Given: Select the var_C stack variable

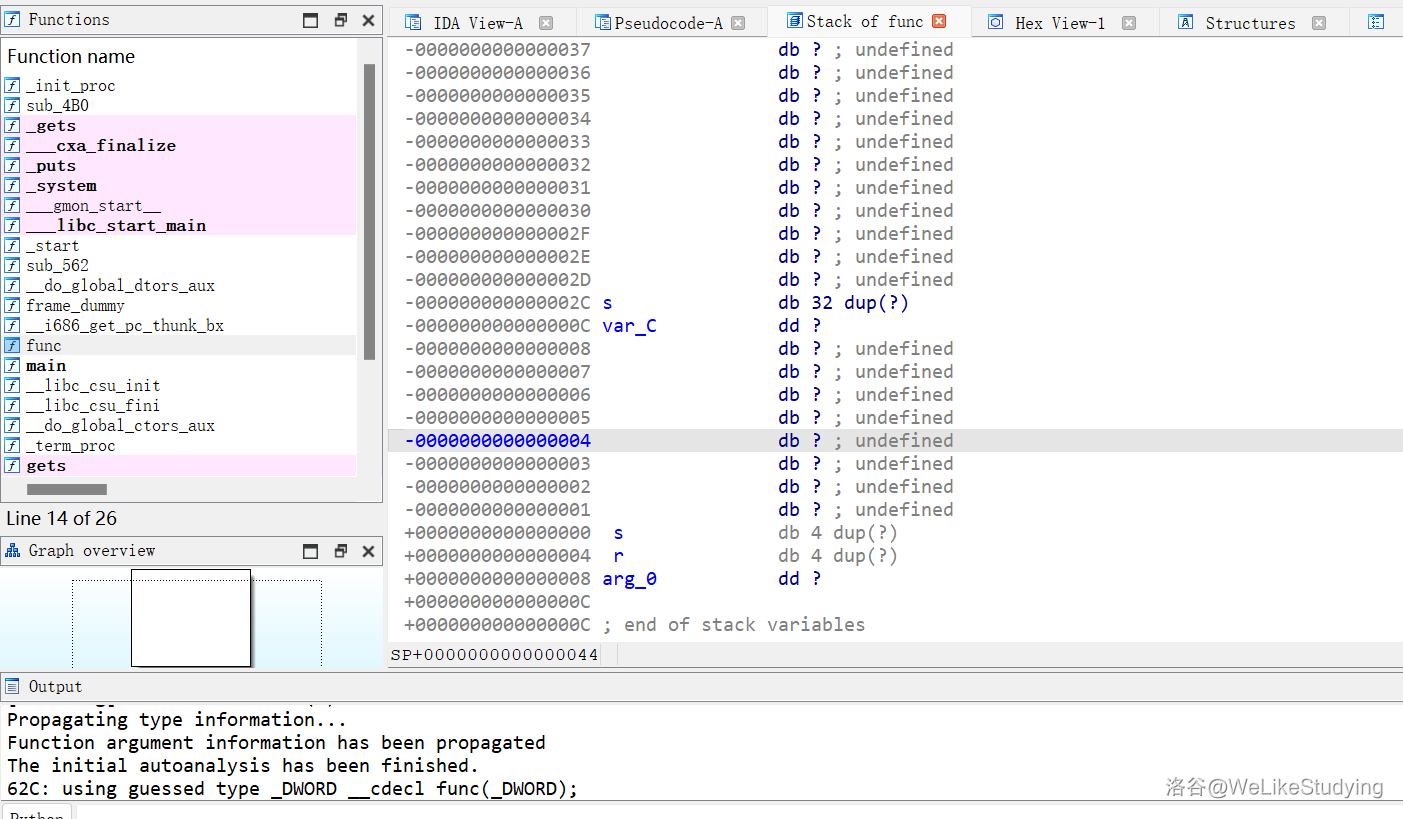Looking at the screenshot, I should (x=629, y=326).
